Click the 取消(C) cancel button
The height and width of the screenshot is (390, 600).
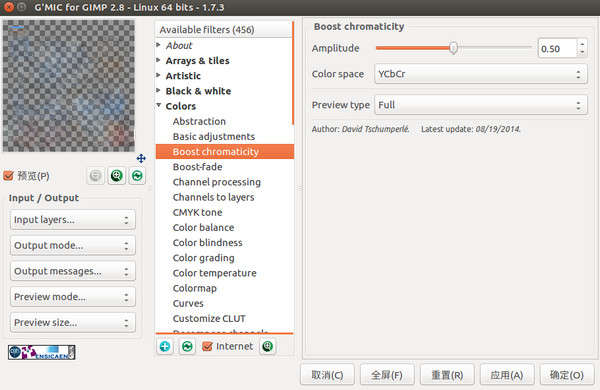click(x=327, y=375)
